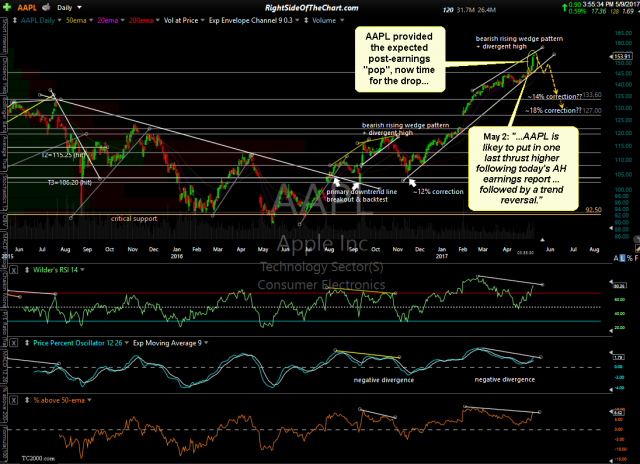Click move arrows beside % above 50-ema

coord(27,400)
